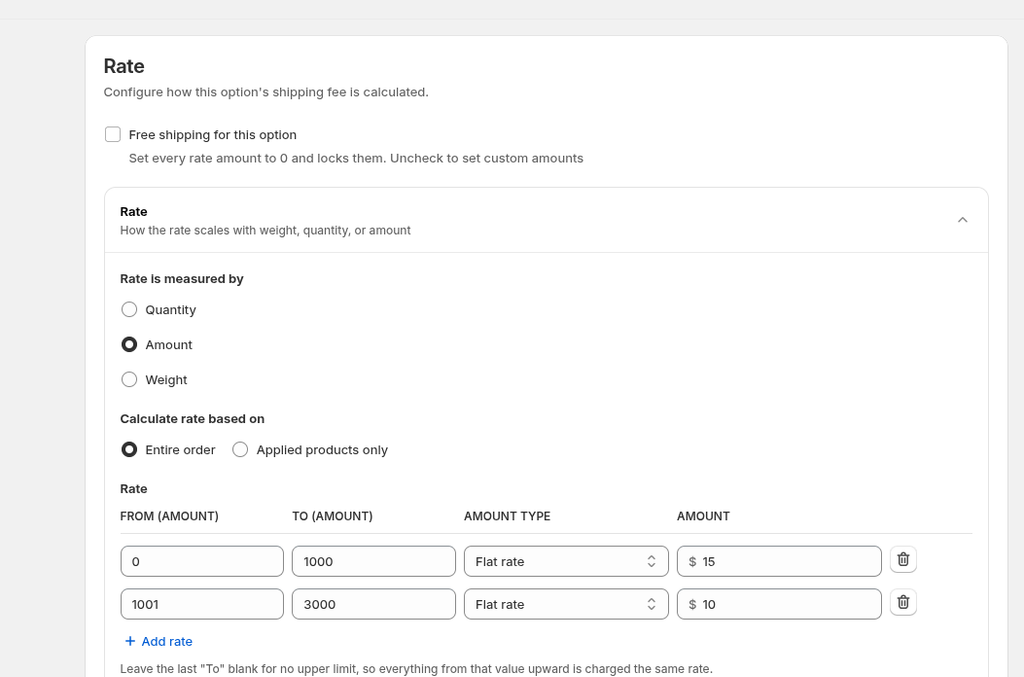The width and height of the screenshot is (1024, 677).
Task: Edit the From amount field containing 0
Action: pyautogui.click(x=202, y=561)
